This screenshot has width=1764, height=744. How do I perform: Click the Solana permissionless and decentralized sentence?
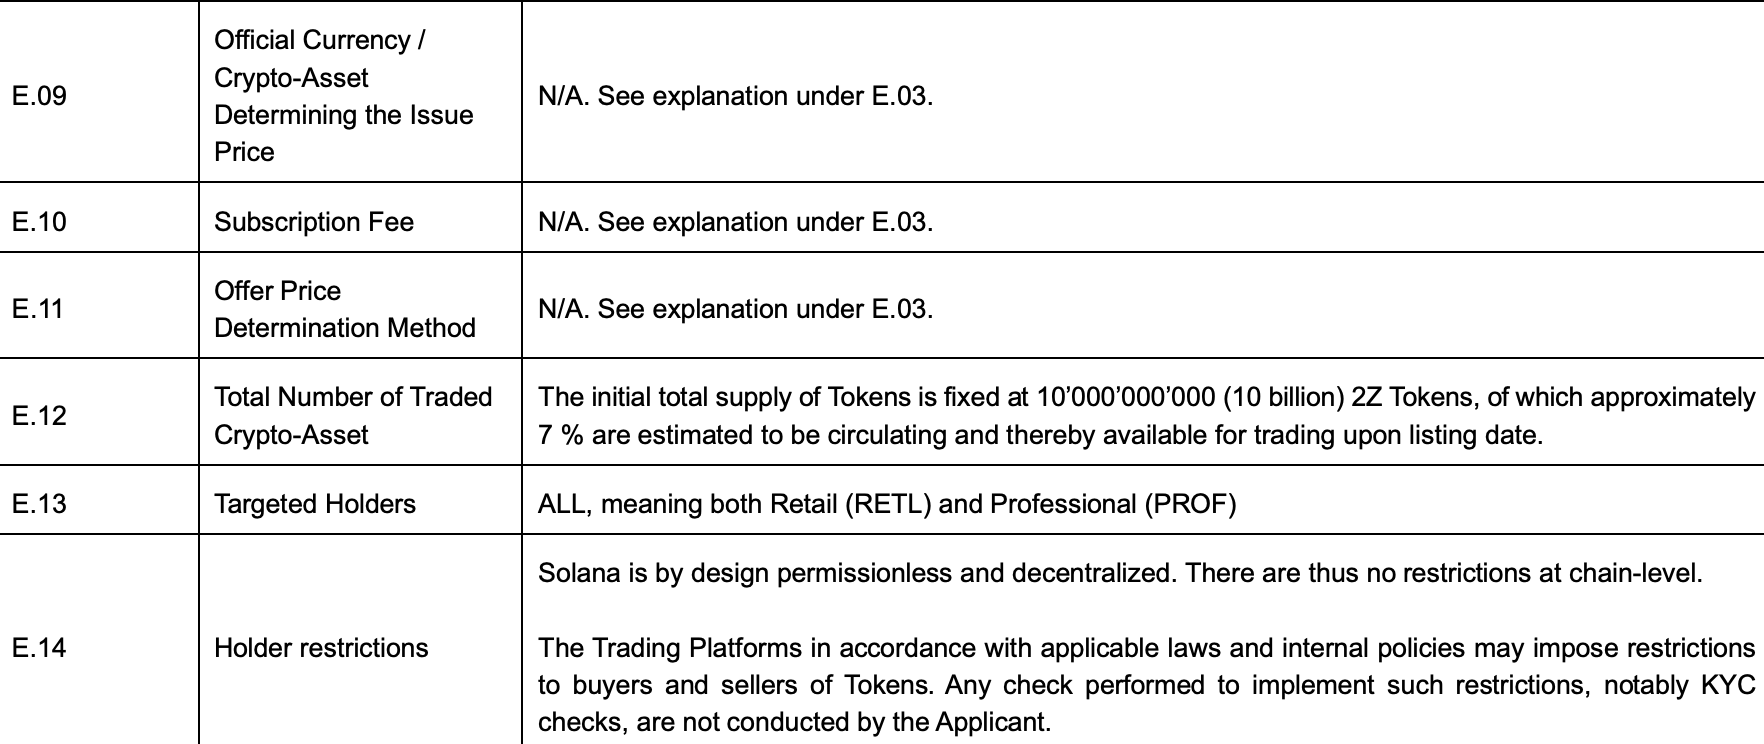pyautogui.click(x=1119, y=573)
